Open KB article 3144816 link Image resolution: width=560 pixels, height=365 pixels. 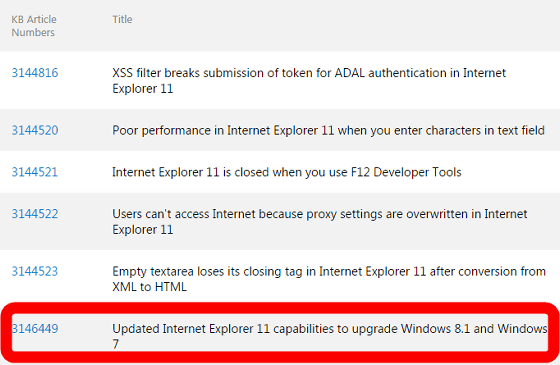(x=35, y=73)
